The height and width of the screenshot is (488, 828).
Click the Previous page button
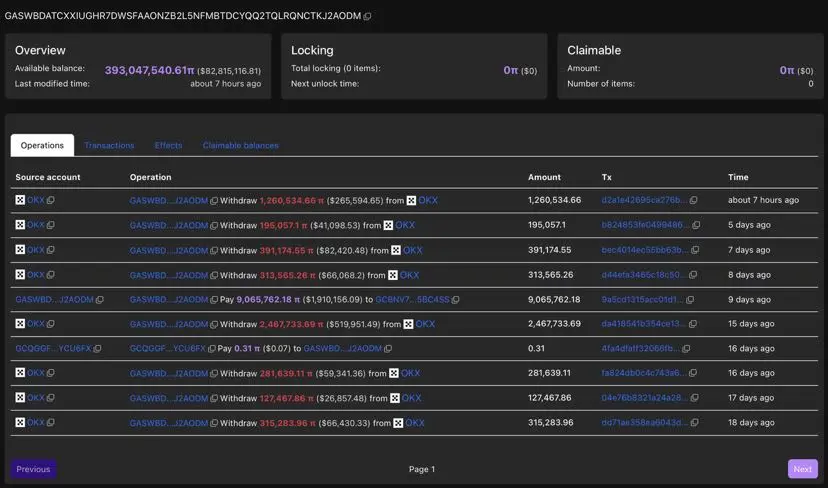(33, 469)
